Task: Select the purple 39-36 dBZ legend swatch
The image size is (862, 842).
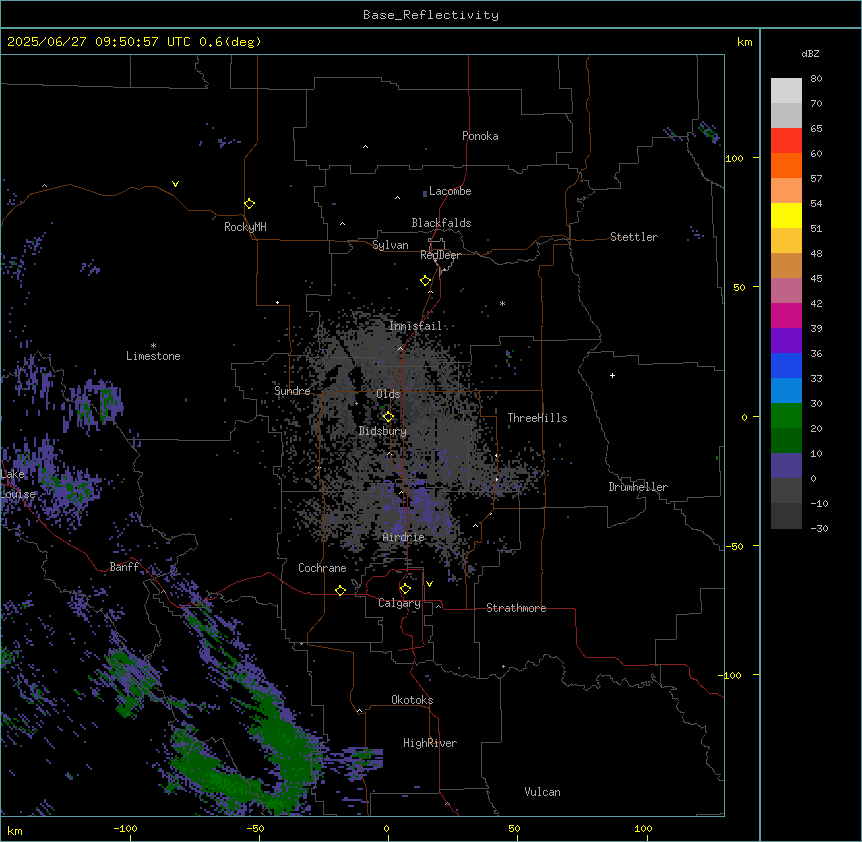Action: pos(786,341)
